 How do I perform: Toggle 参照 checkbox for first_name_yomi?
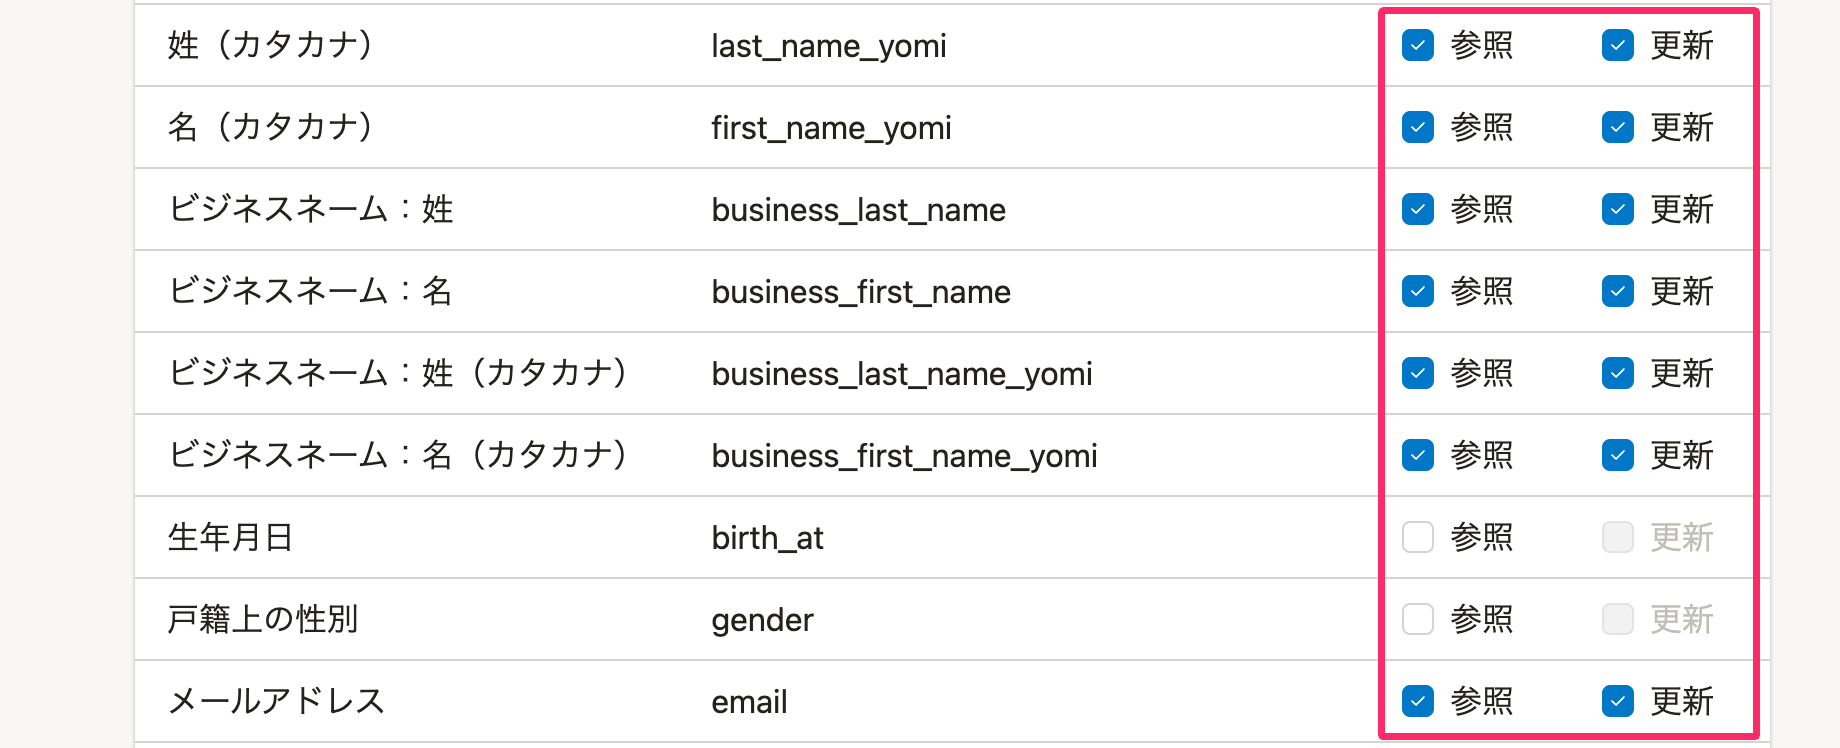(x=1417, y=127)
